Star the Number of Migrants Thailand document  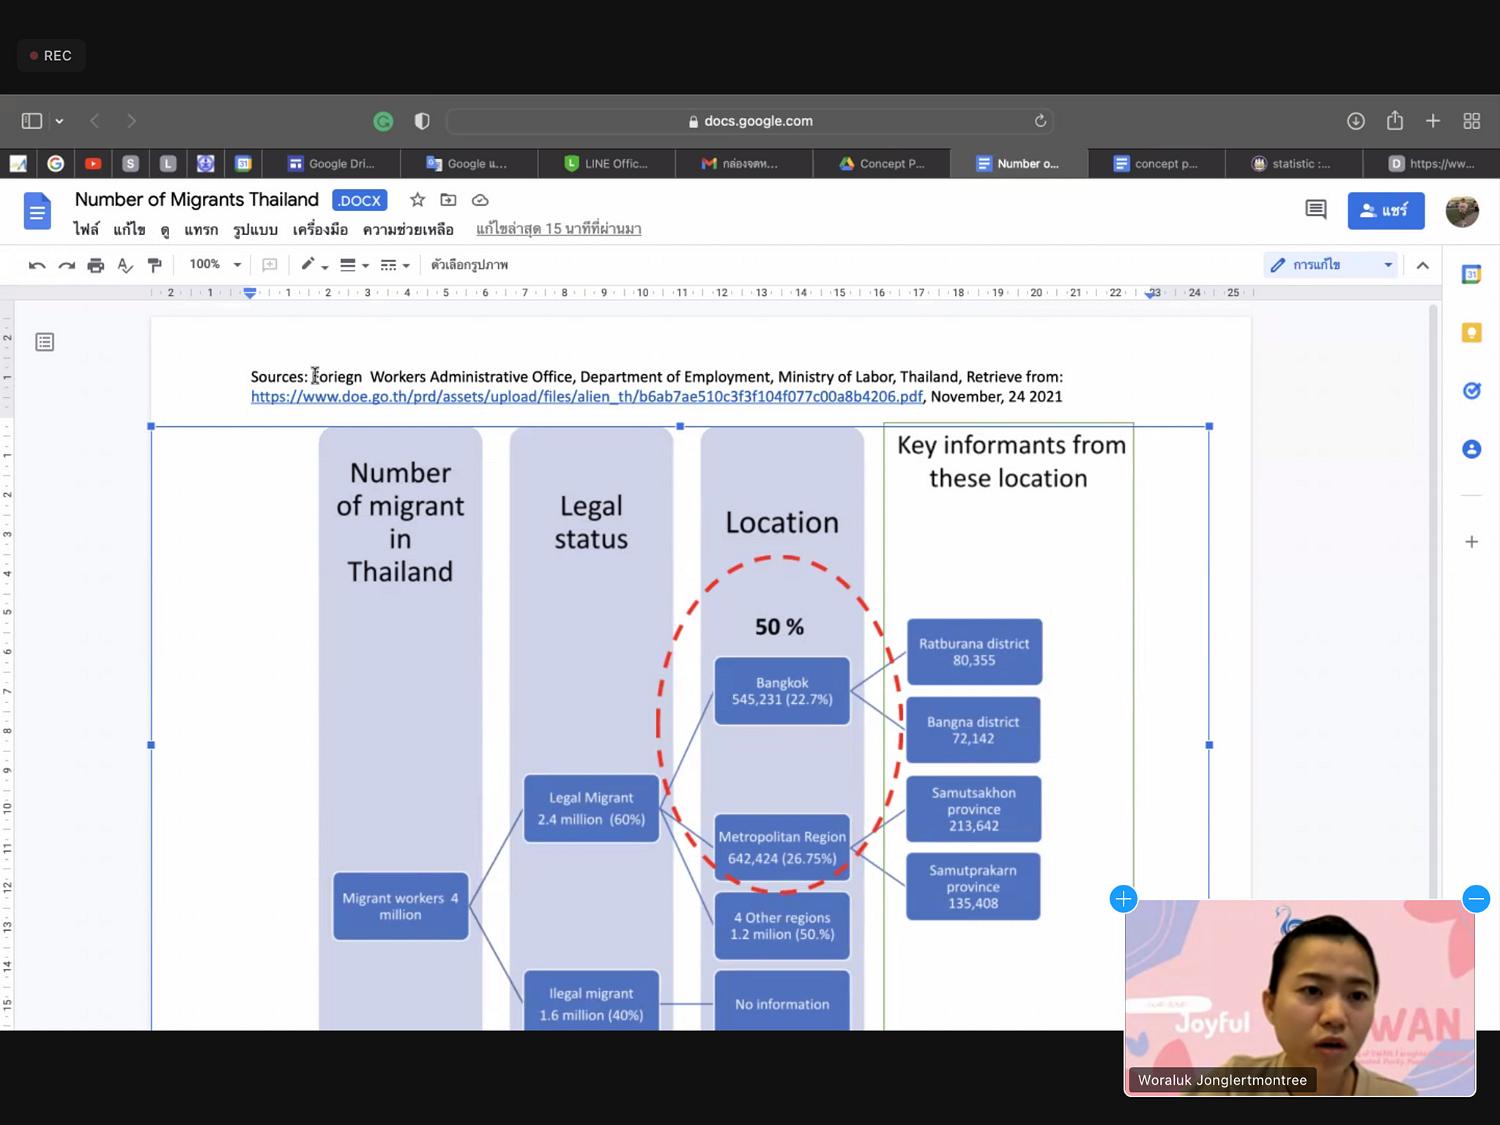(417, 200)
